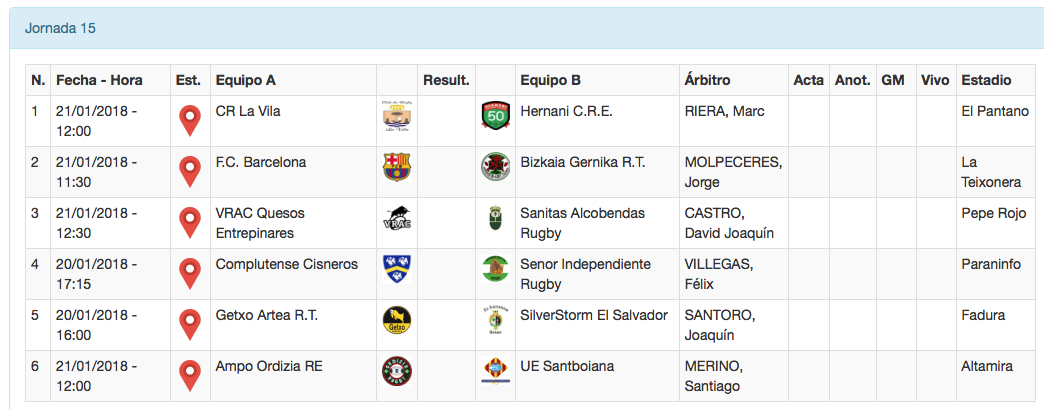The height and width of the screenshot is (410, 1044).
Task: Click the Bizkaia Gernika R.T. team badge
Action: [496, 167]
